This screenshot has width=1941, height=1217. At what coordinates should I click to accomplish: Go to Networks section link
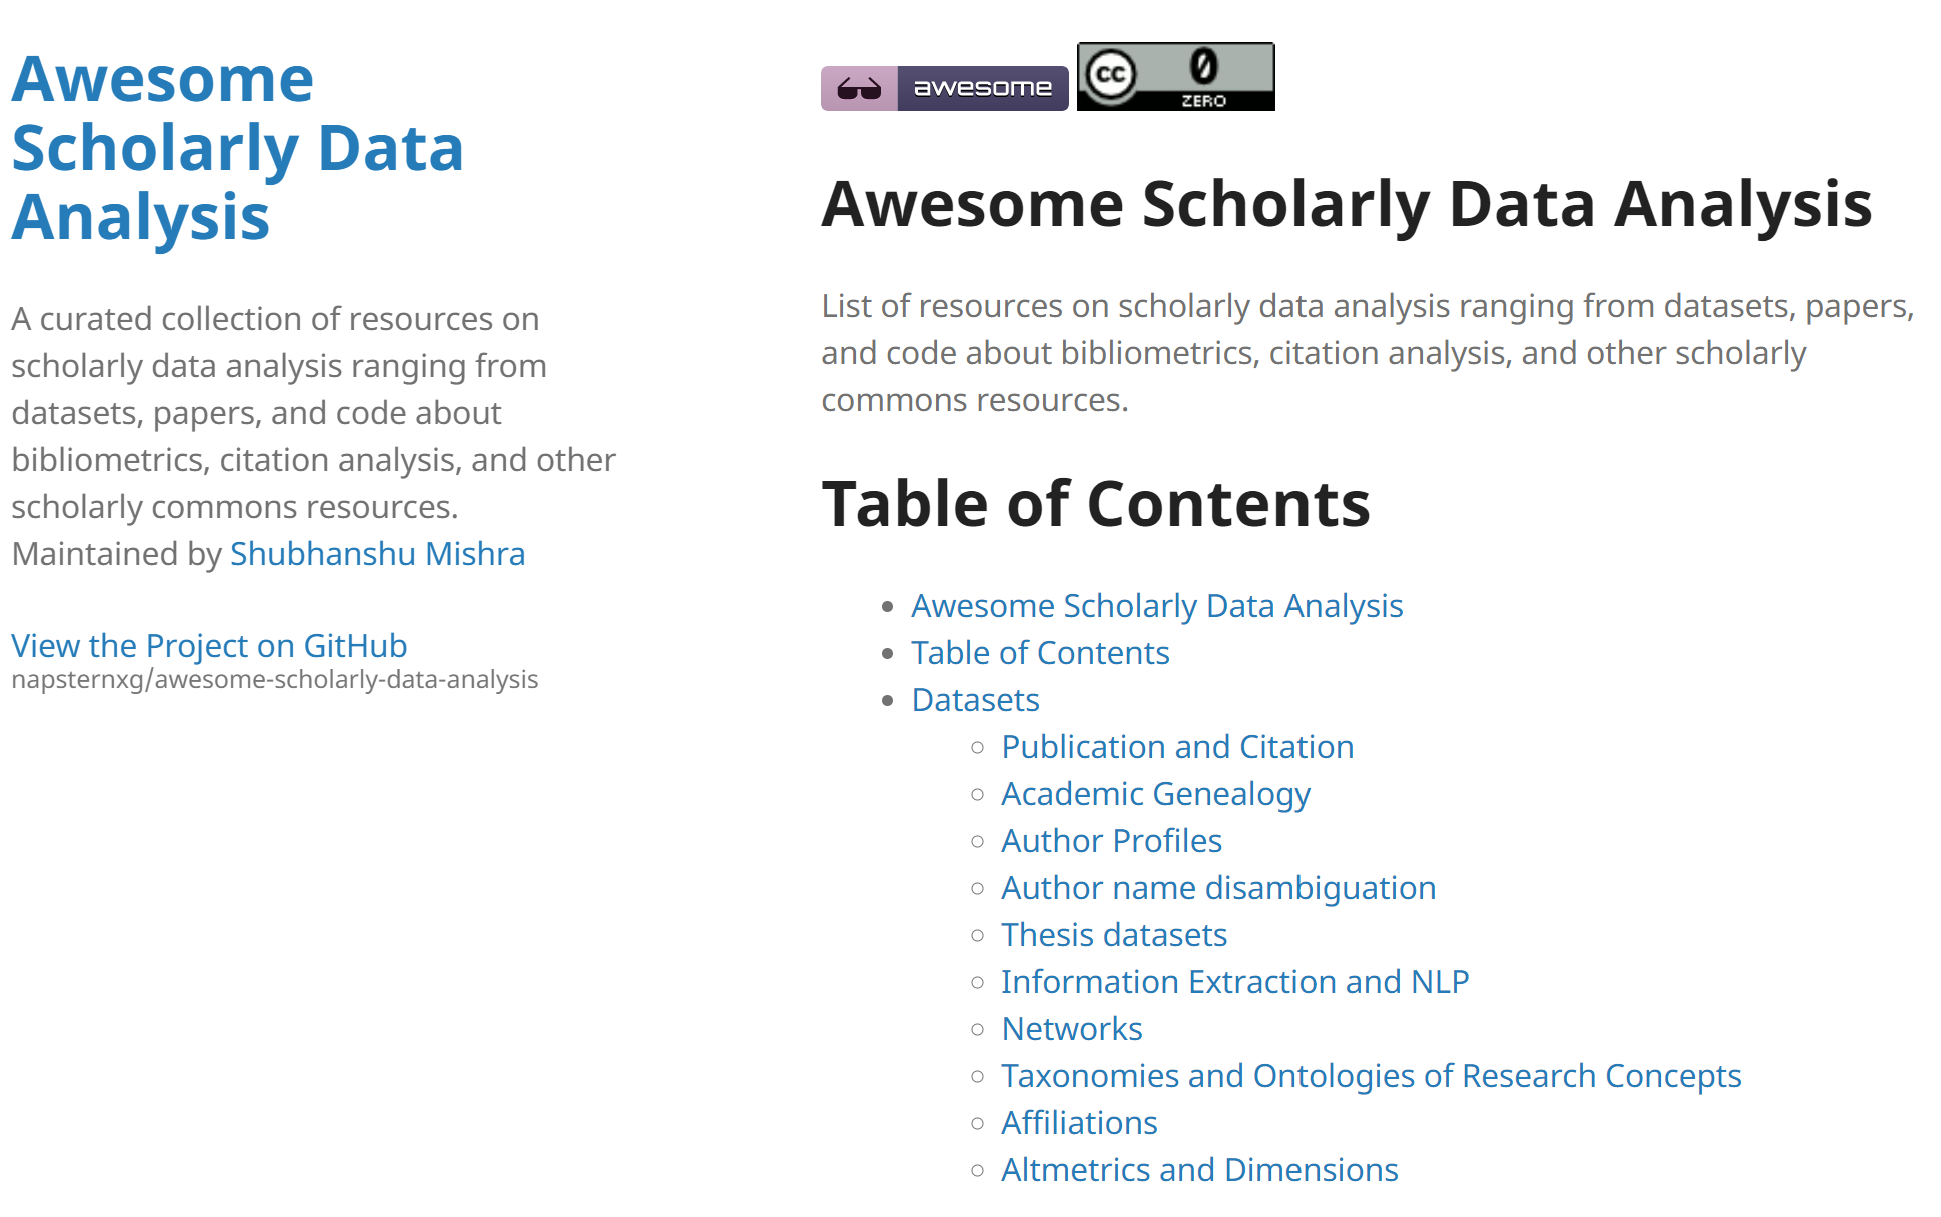tap(1071, 1029)
